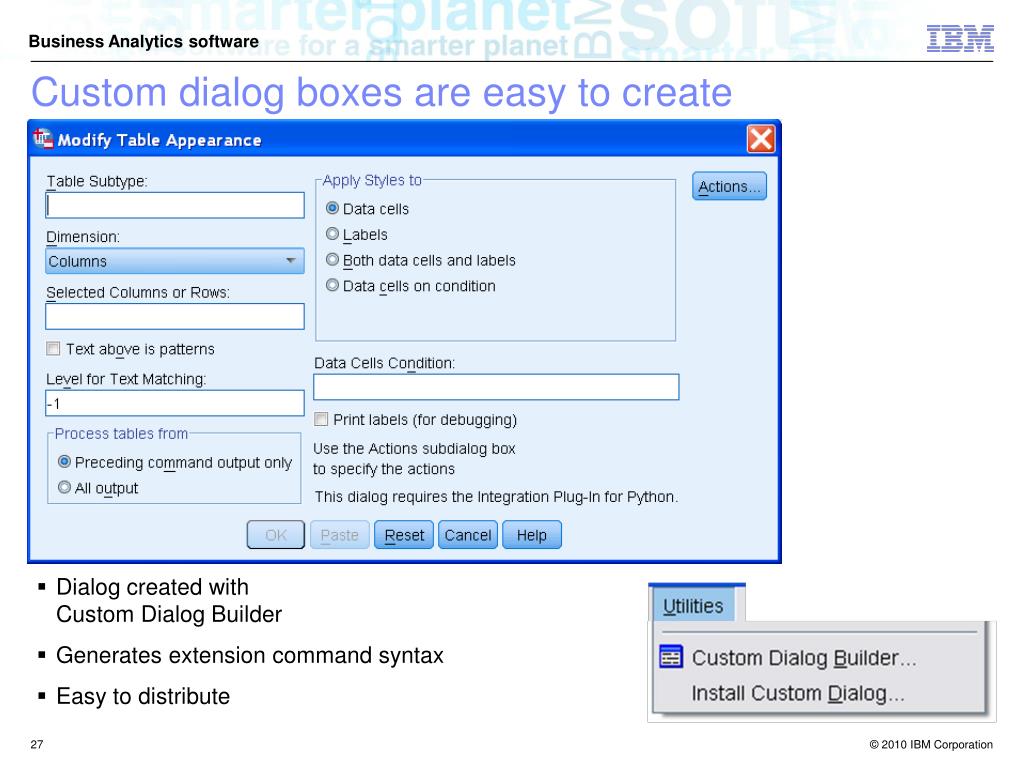Choose Custom Dialog Builder... menu item
The image size is (1024, 768).
point(804,658)
